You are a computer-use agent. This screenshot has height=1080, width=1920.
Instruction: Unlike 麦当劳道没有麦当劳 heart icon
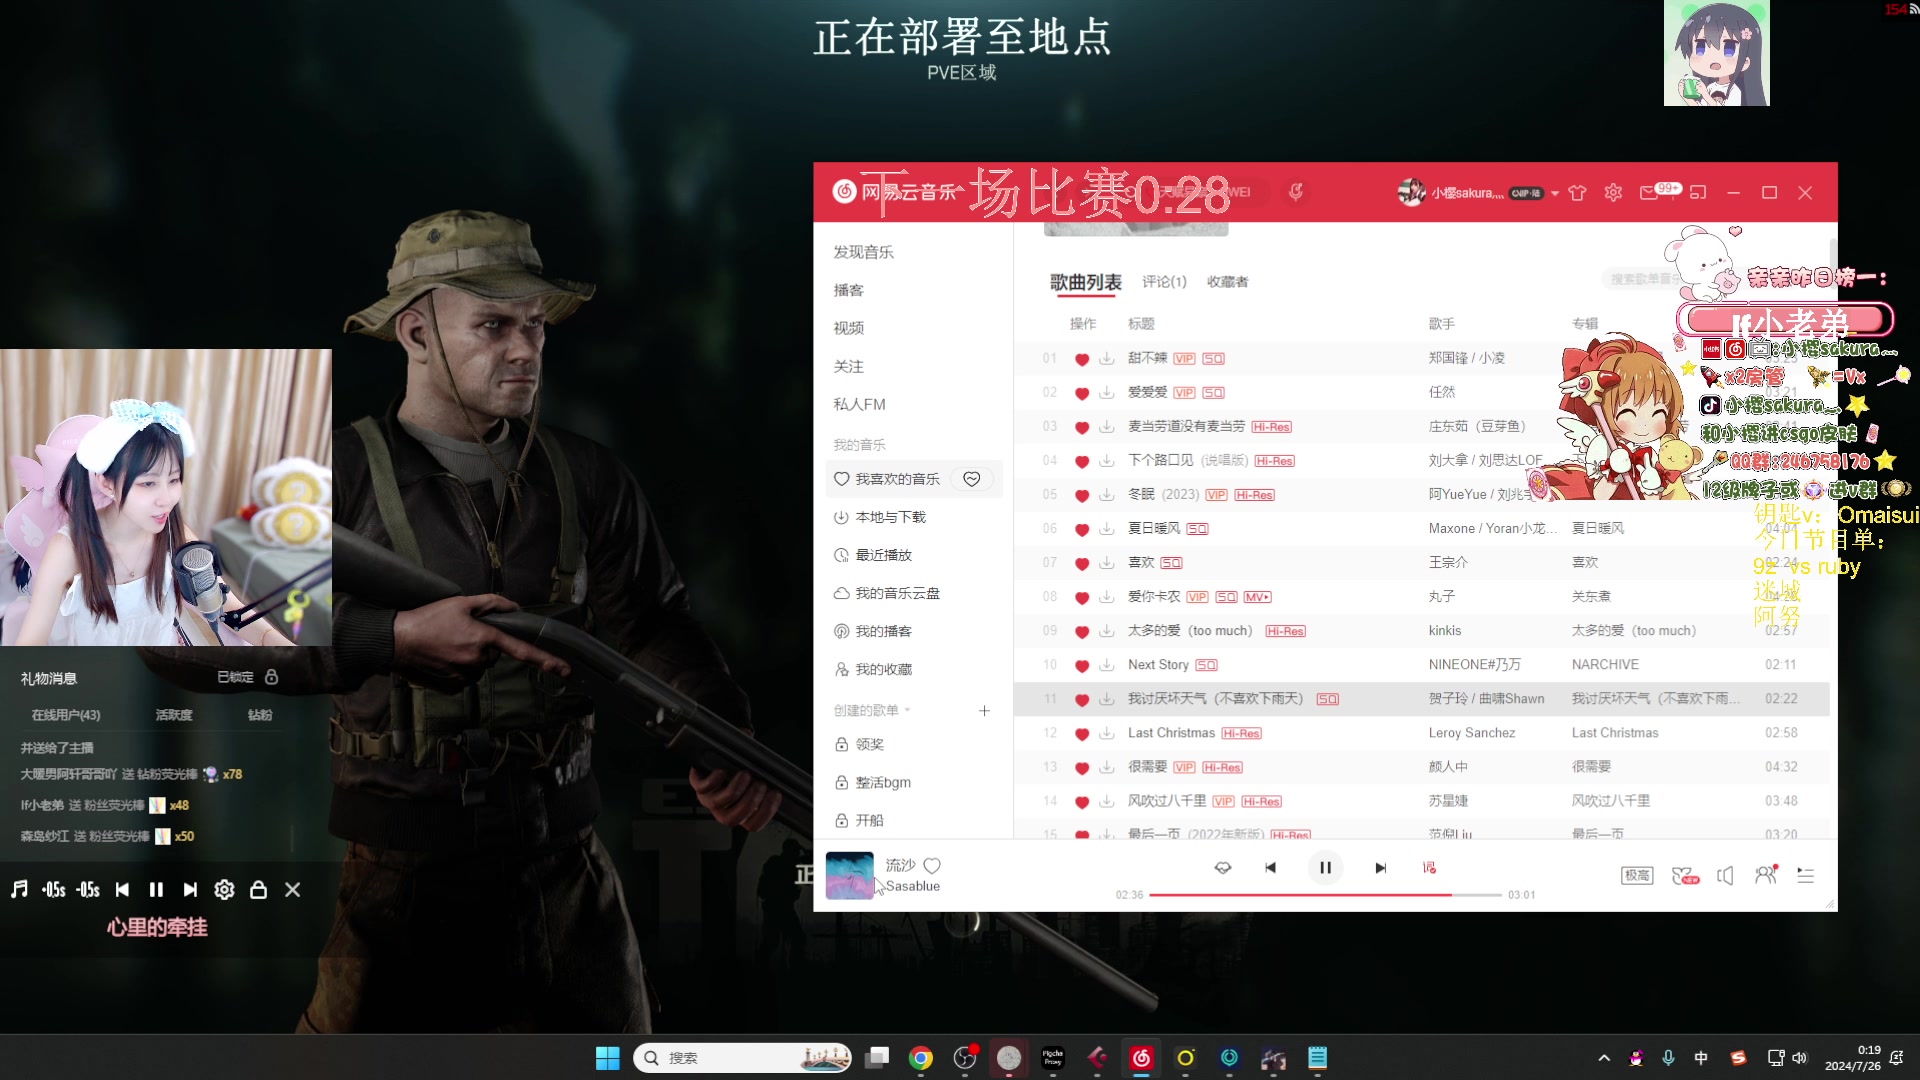coord(1081,427)
